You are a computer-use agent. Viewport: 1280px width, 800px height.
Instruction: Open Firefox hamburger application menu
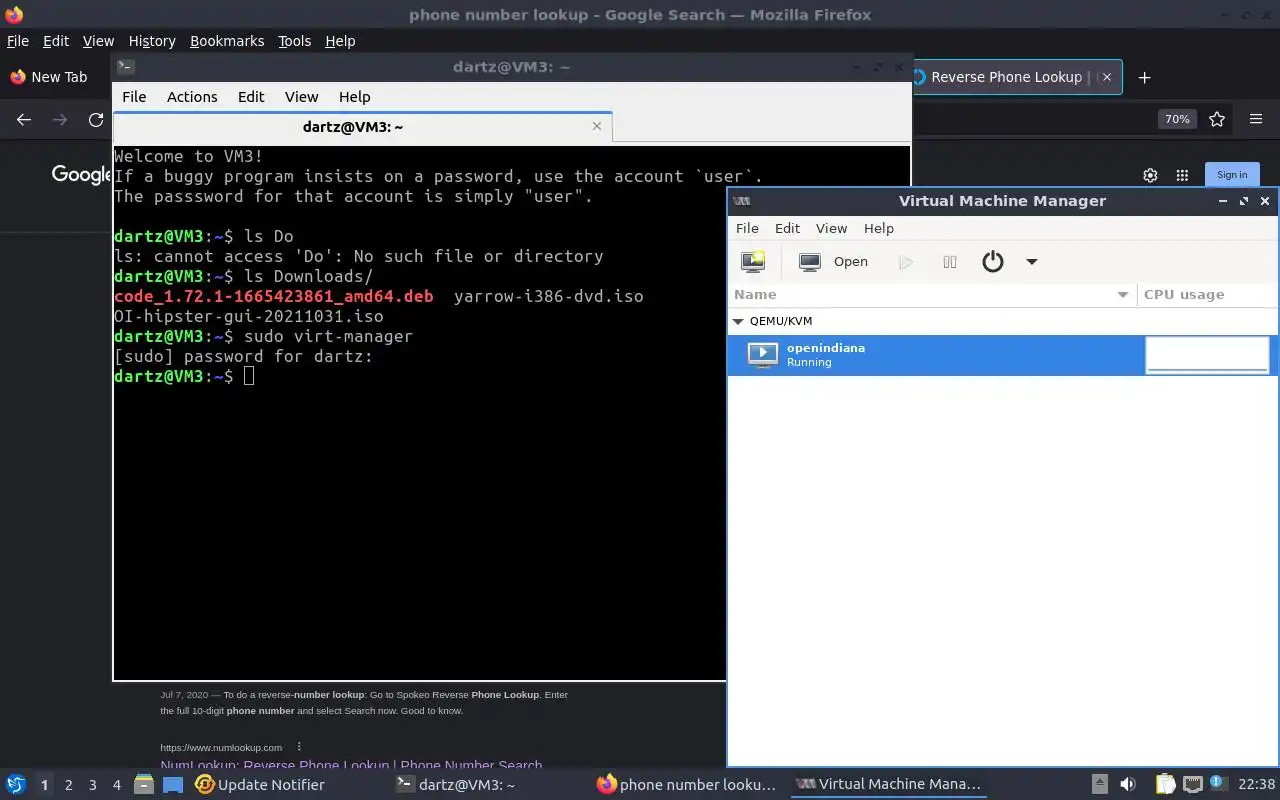[1256, 119]
